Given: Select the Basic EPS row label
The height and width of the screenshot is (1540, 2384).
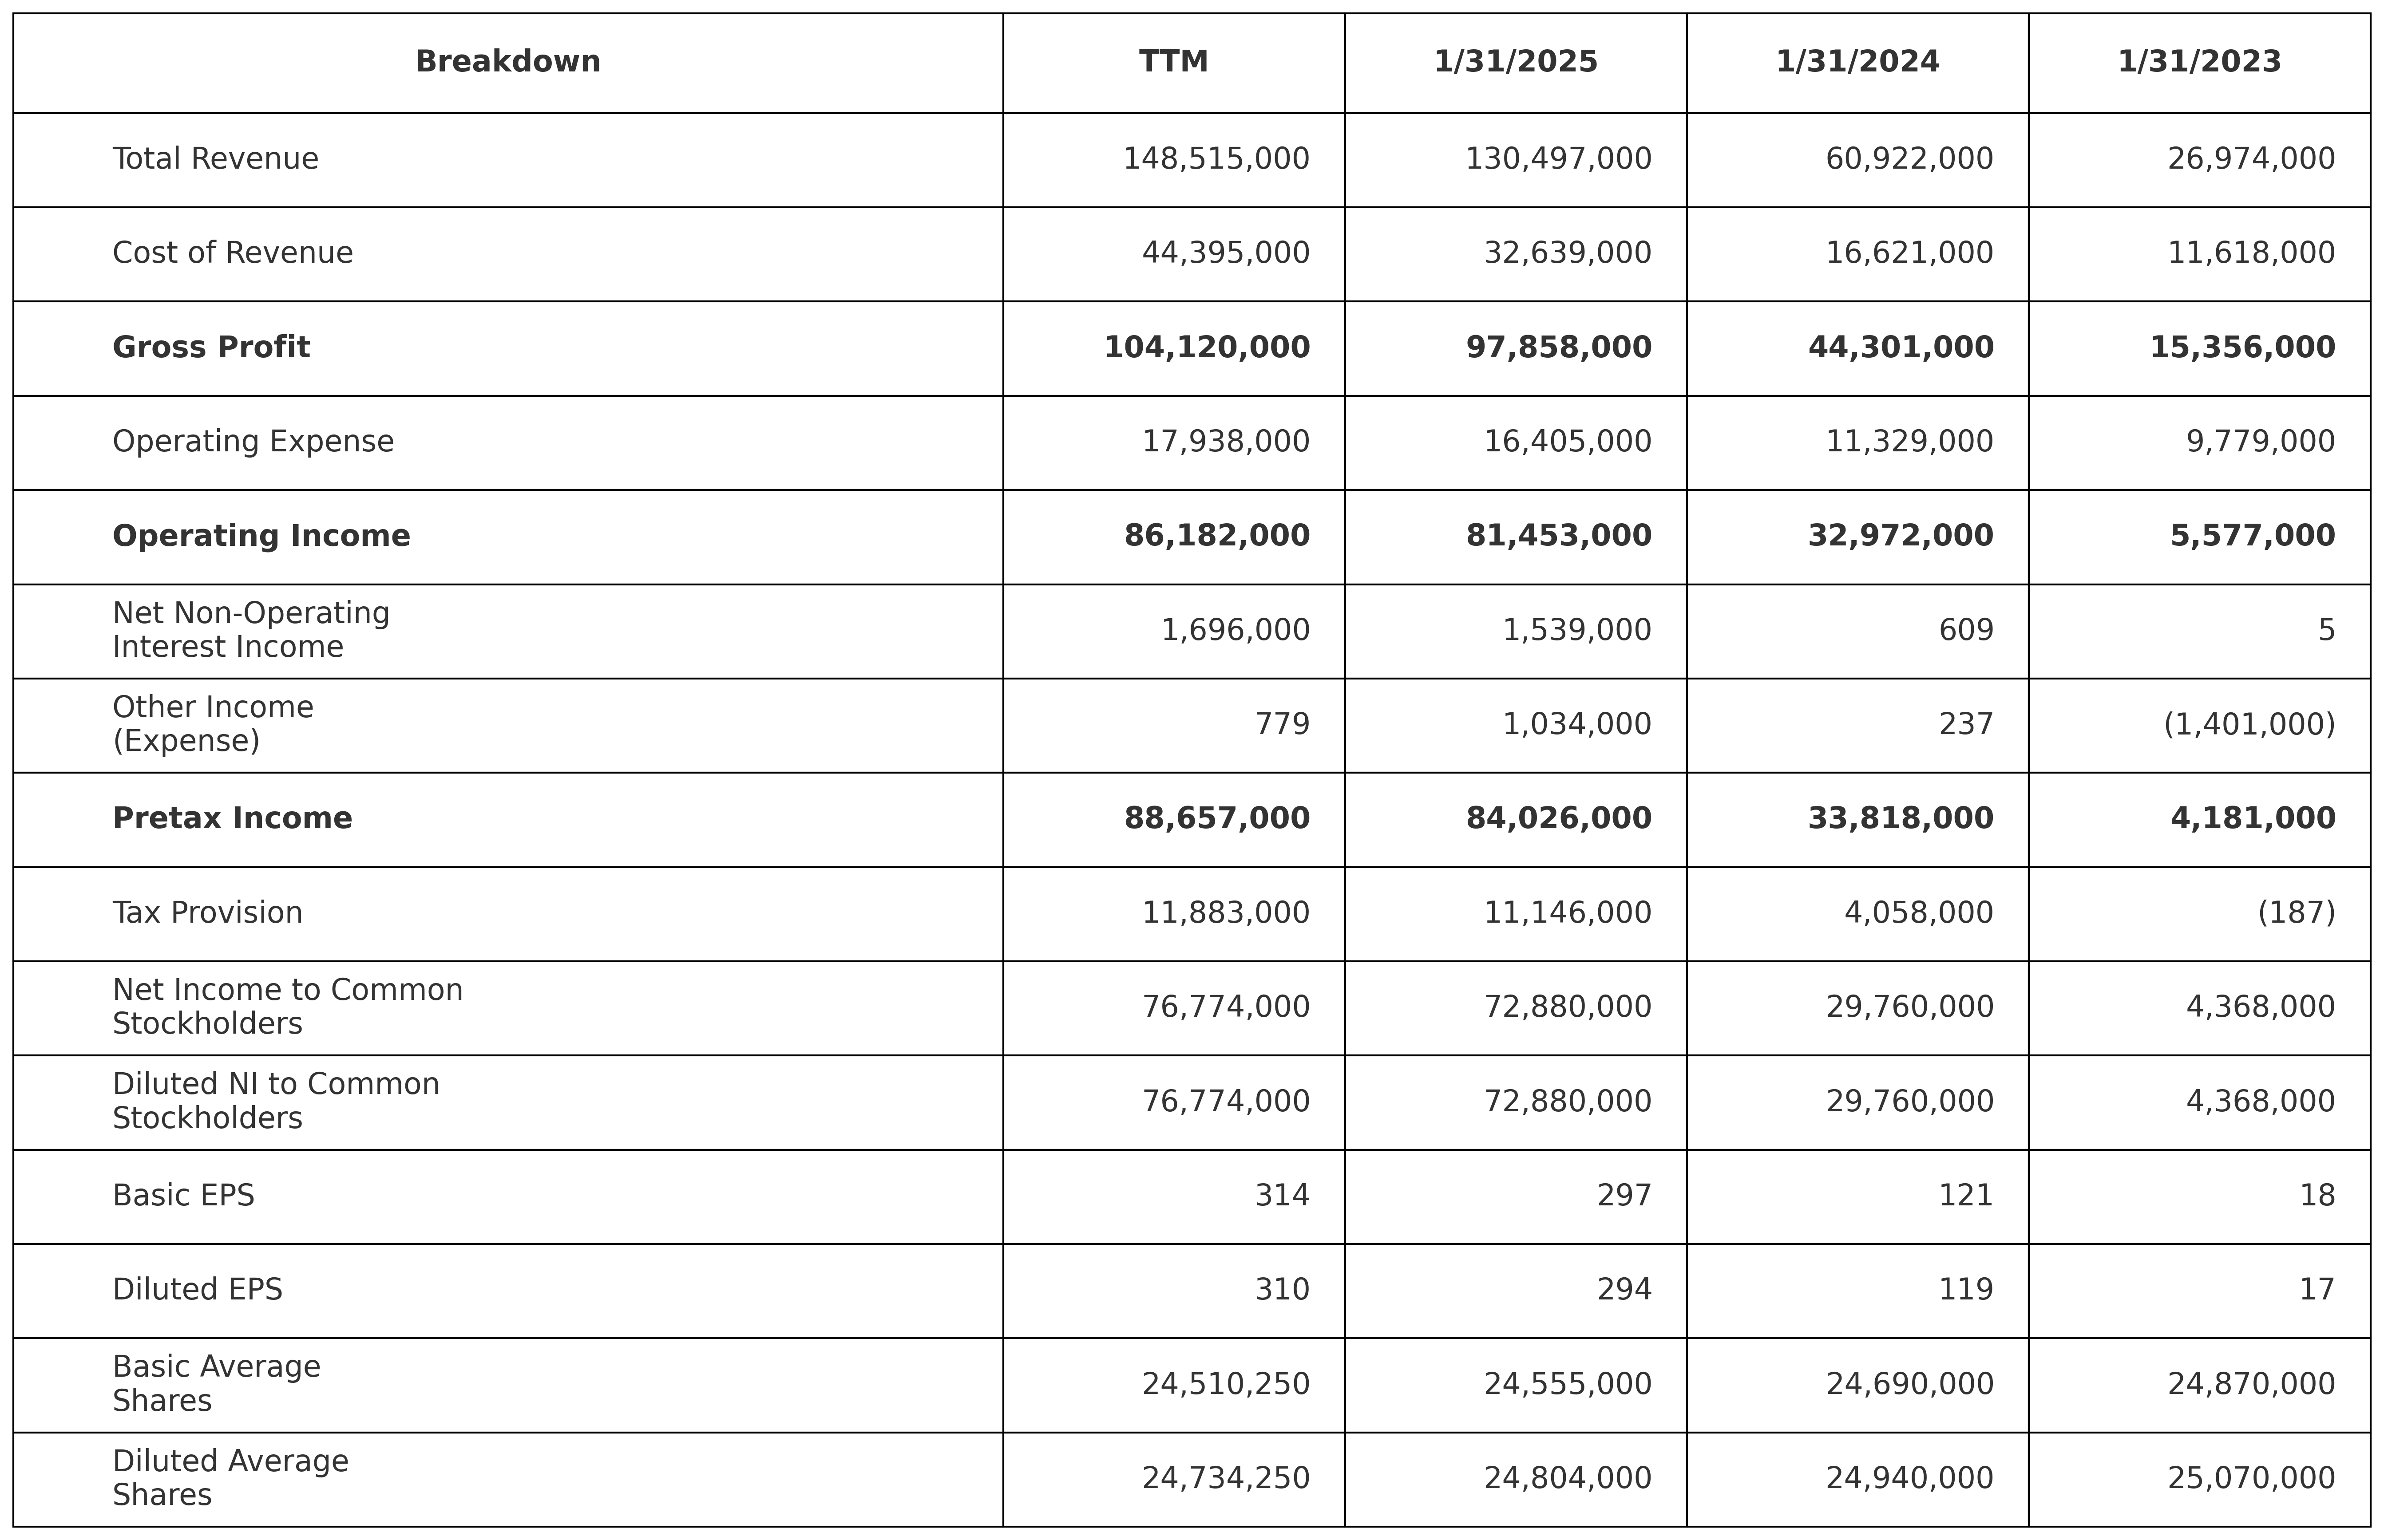Looking at the screenshot, I should pyautogui.click(x=183, y=1196).
